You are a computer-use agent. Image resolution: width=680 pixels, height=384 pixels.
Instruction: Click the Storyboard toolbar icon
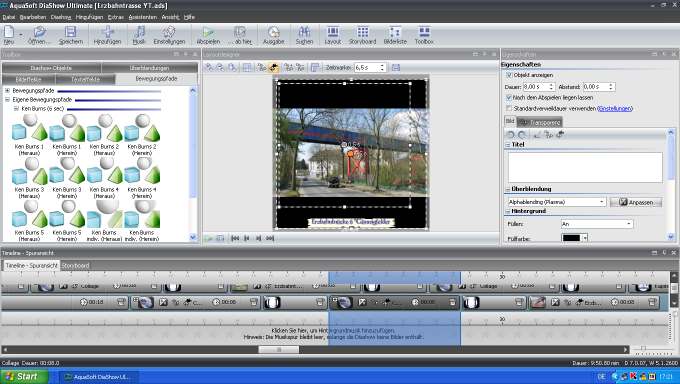click(x=363, y=34)
